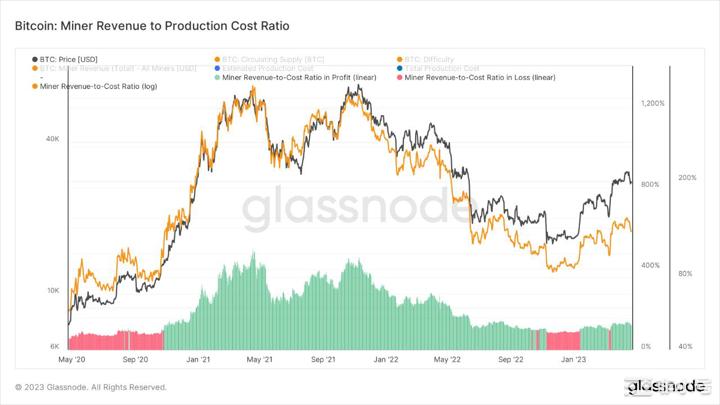720x405 pixels.
Task: Click the Estimated Production Cost legend dot
Action: [x=217, y=69]
